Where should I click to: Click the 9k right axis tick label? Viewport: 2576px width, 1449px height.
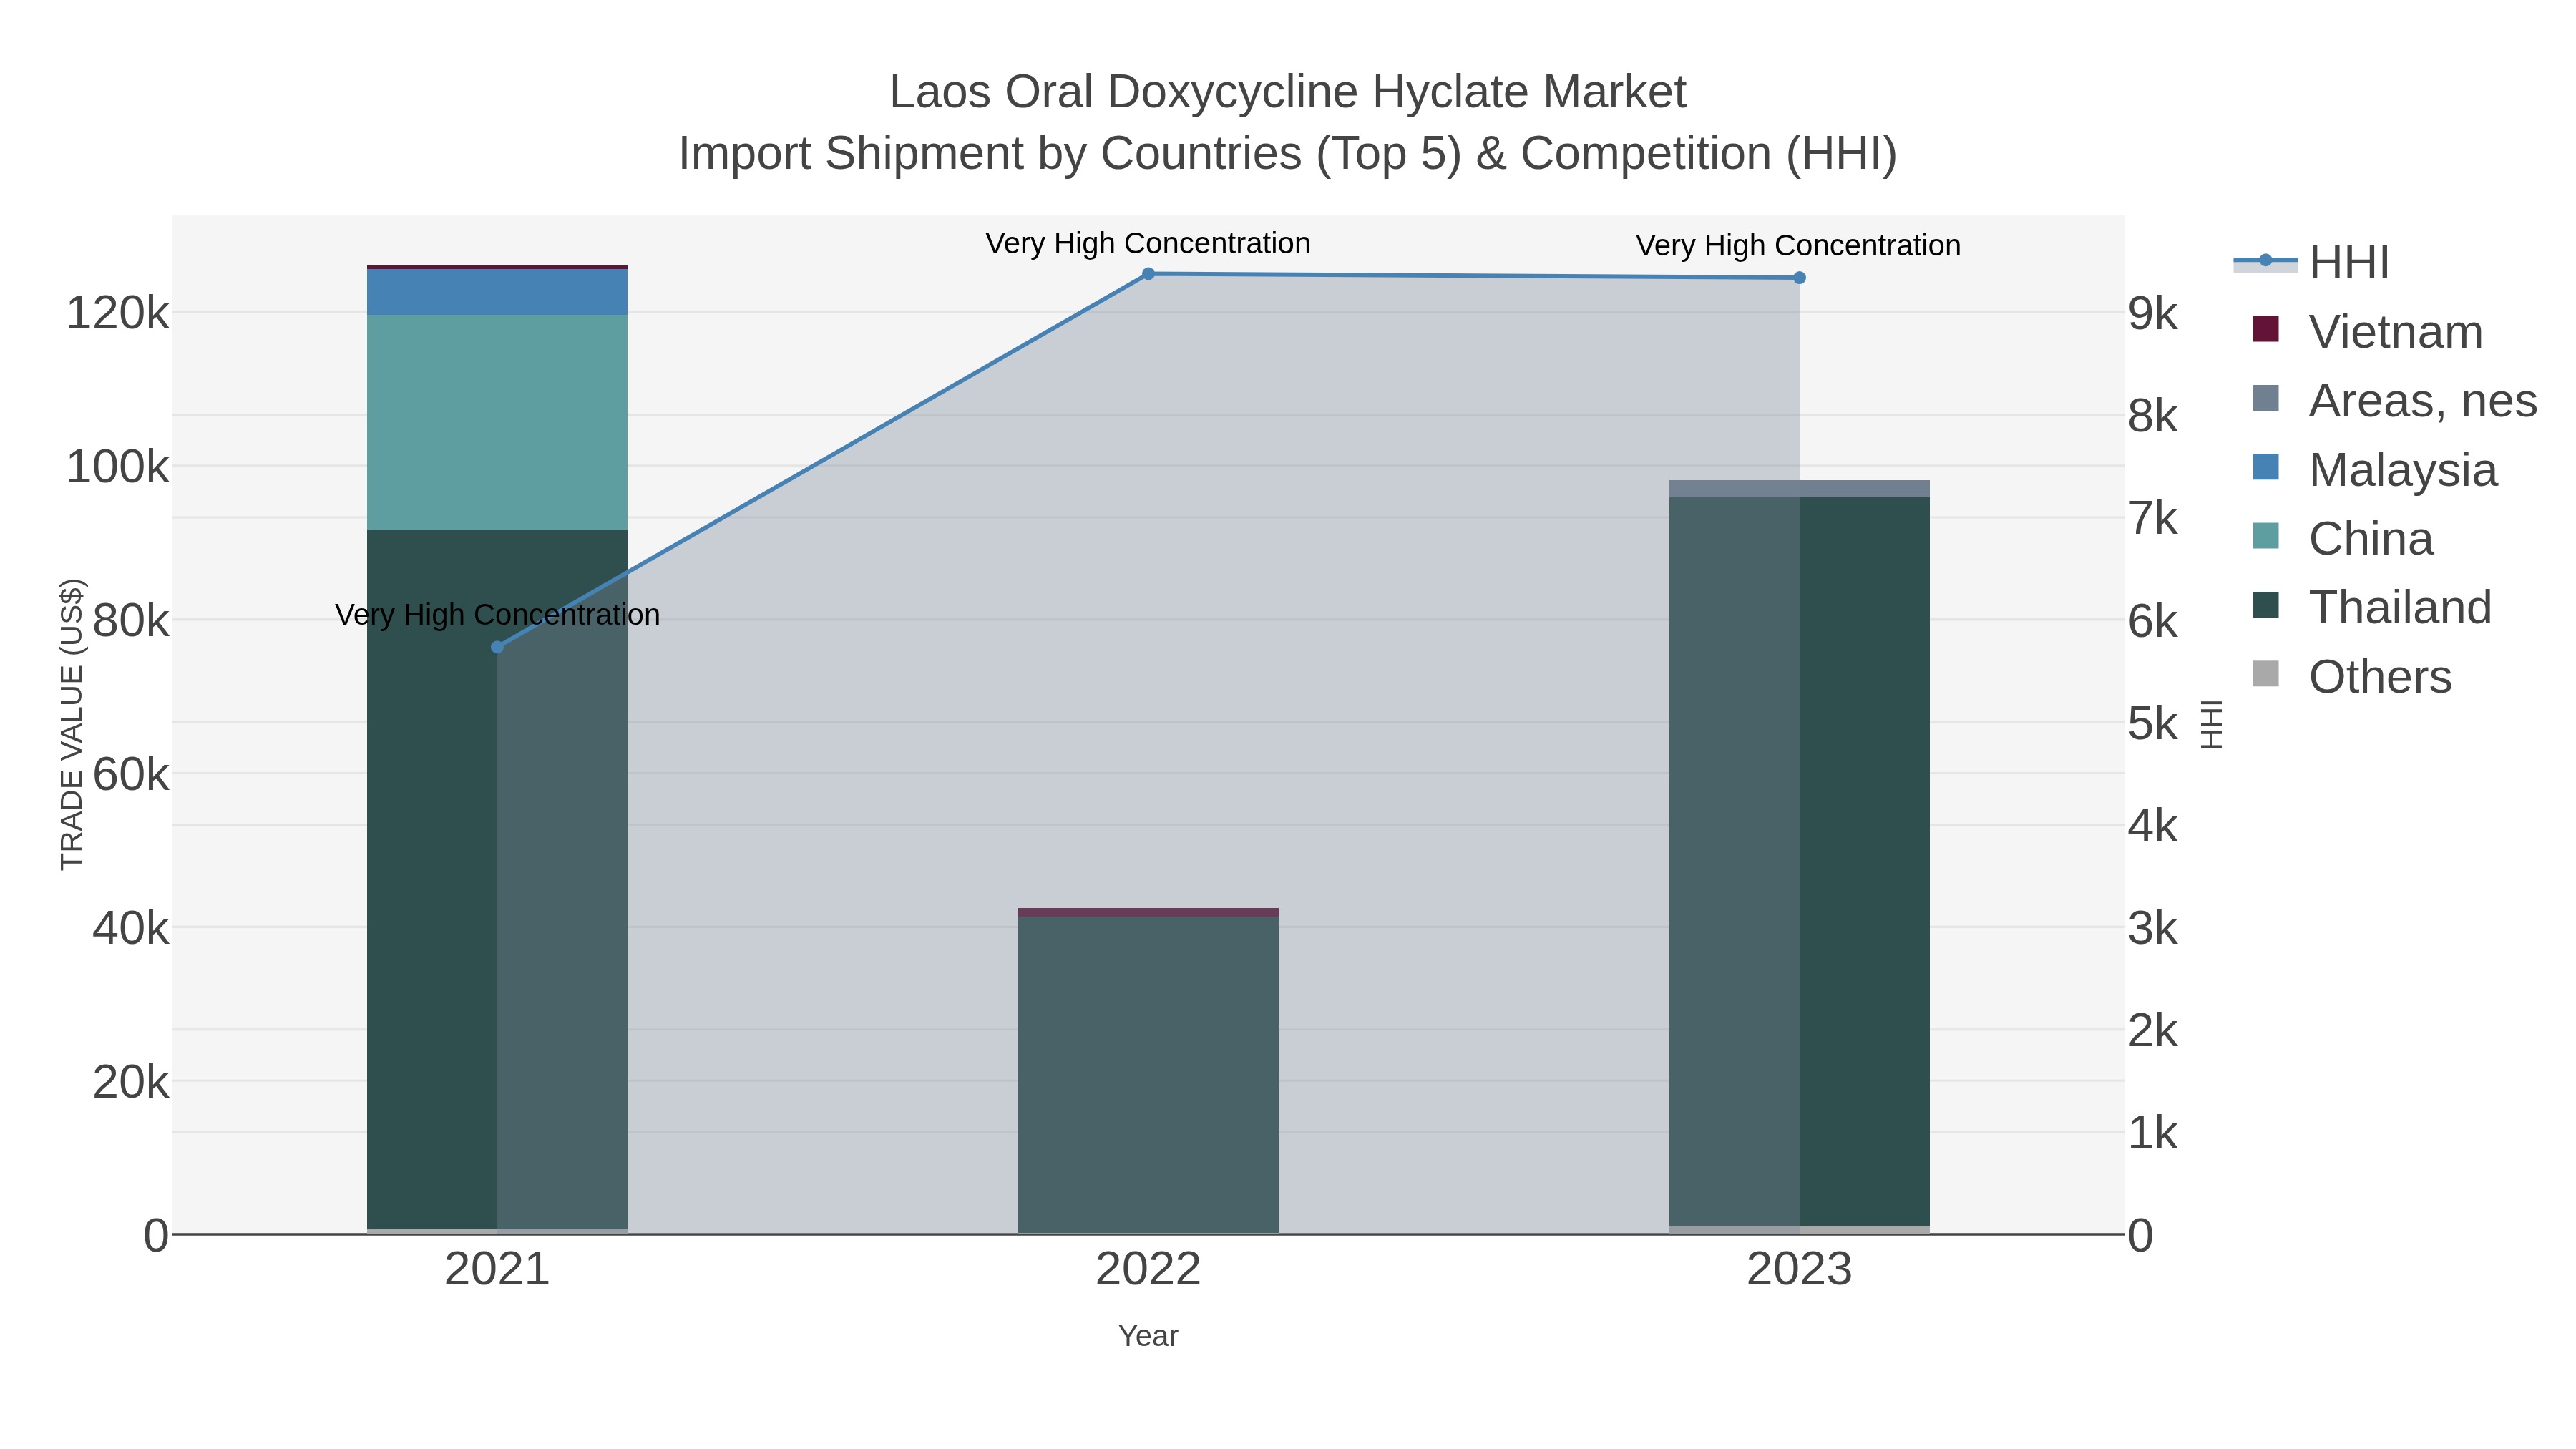click(x=2153, y=313)
